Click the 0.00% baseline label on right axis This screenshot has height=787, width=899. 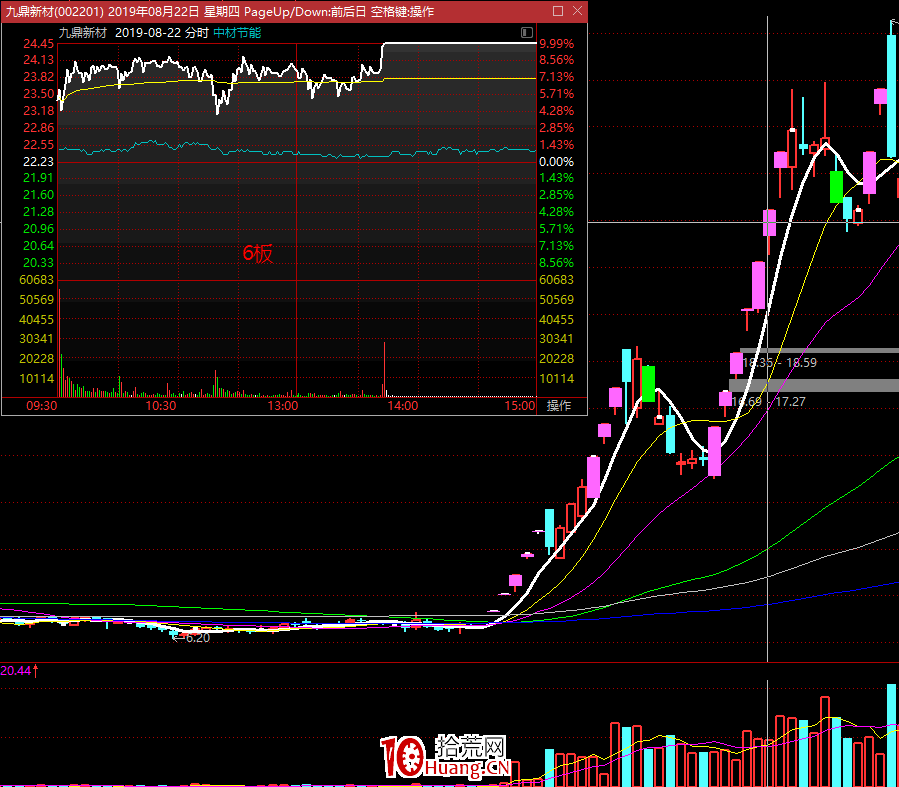click(555, 161)
